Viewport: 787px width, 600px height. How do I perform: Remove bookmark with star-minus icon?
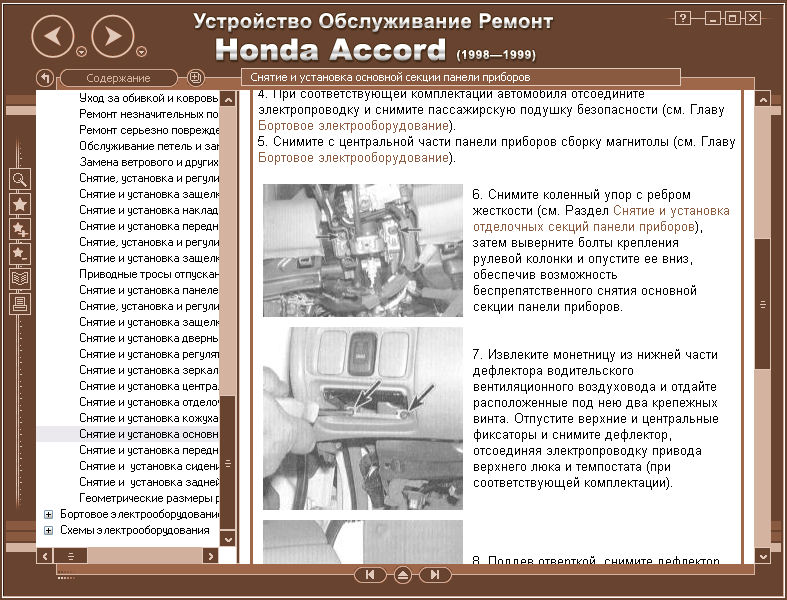pyautogui.click(x=19, y=254)
